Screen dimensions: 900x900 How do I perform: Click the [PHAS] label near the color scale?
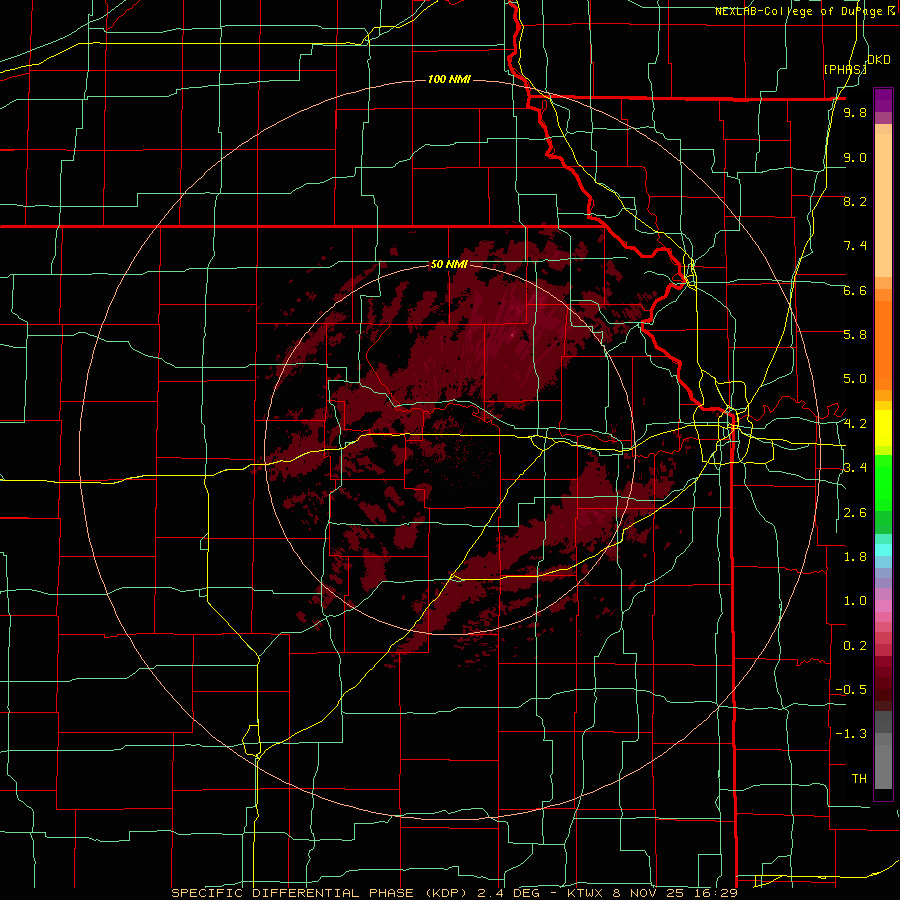(x=845, y=70)
